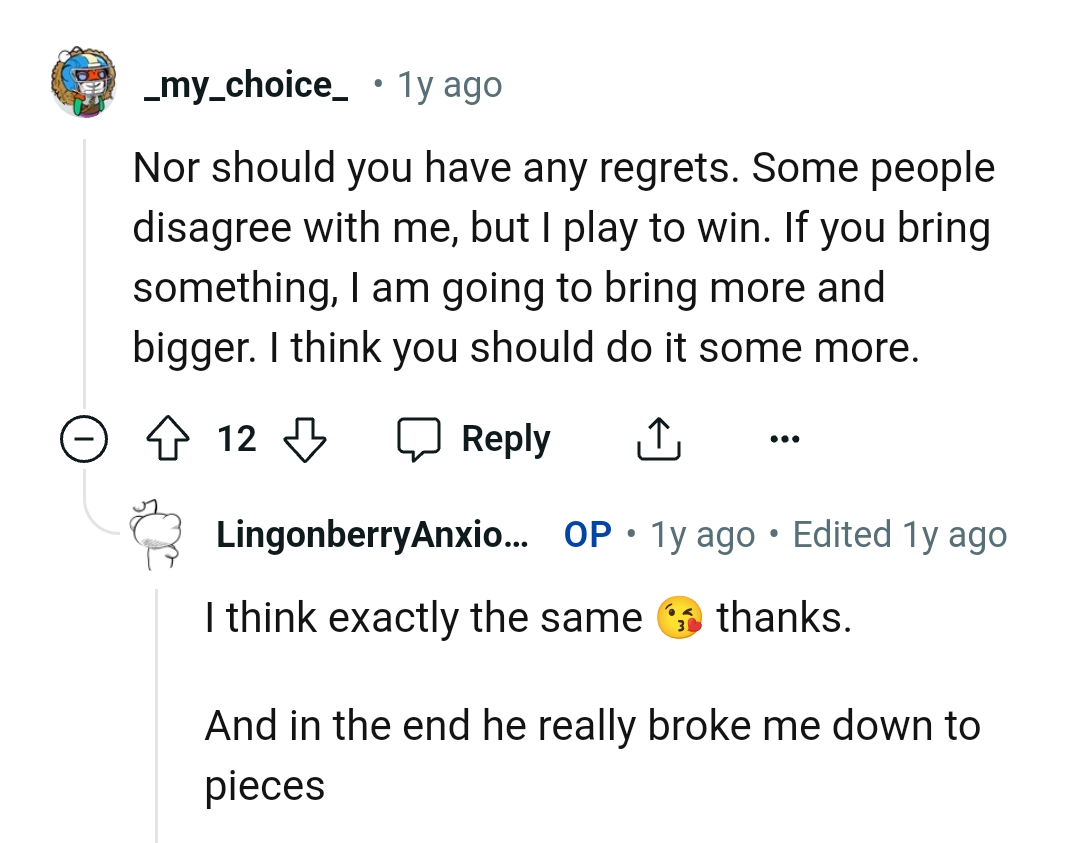The image size is (1080, 843).
Task: Click the vote count showing 12
Action: click(x=237, y=437)
